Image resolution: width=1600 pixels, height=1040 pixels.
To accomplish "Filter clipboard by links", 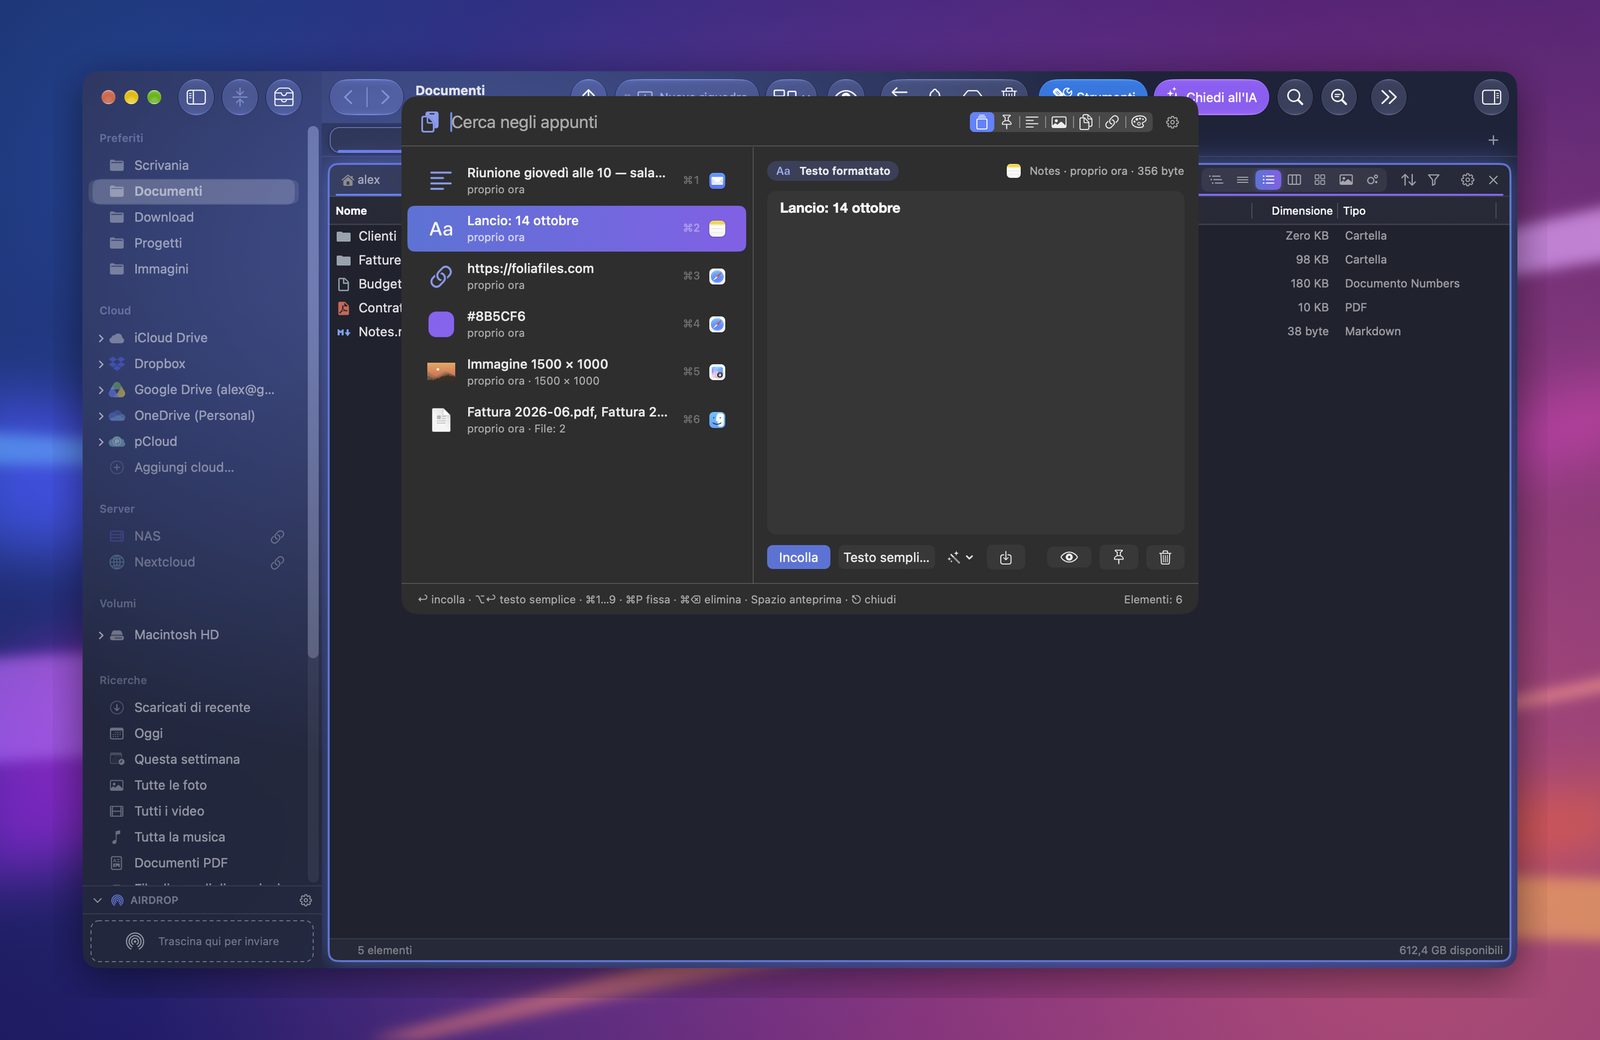I will coord(1111,122).
